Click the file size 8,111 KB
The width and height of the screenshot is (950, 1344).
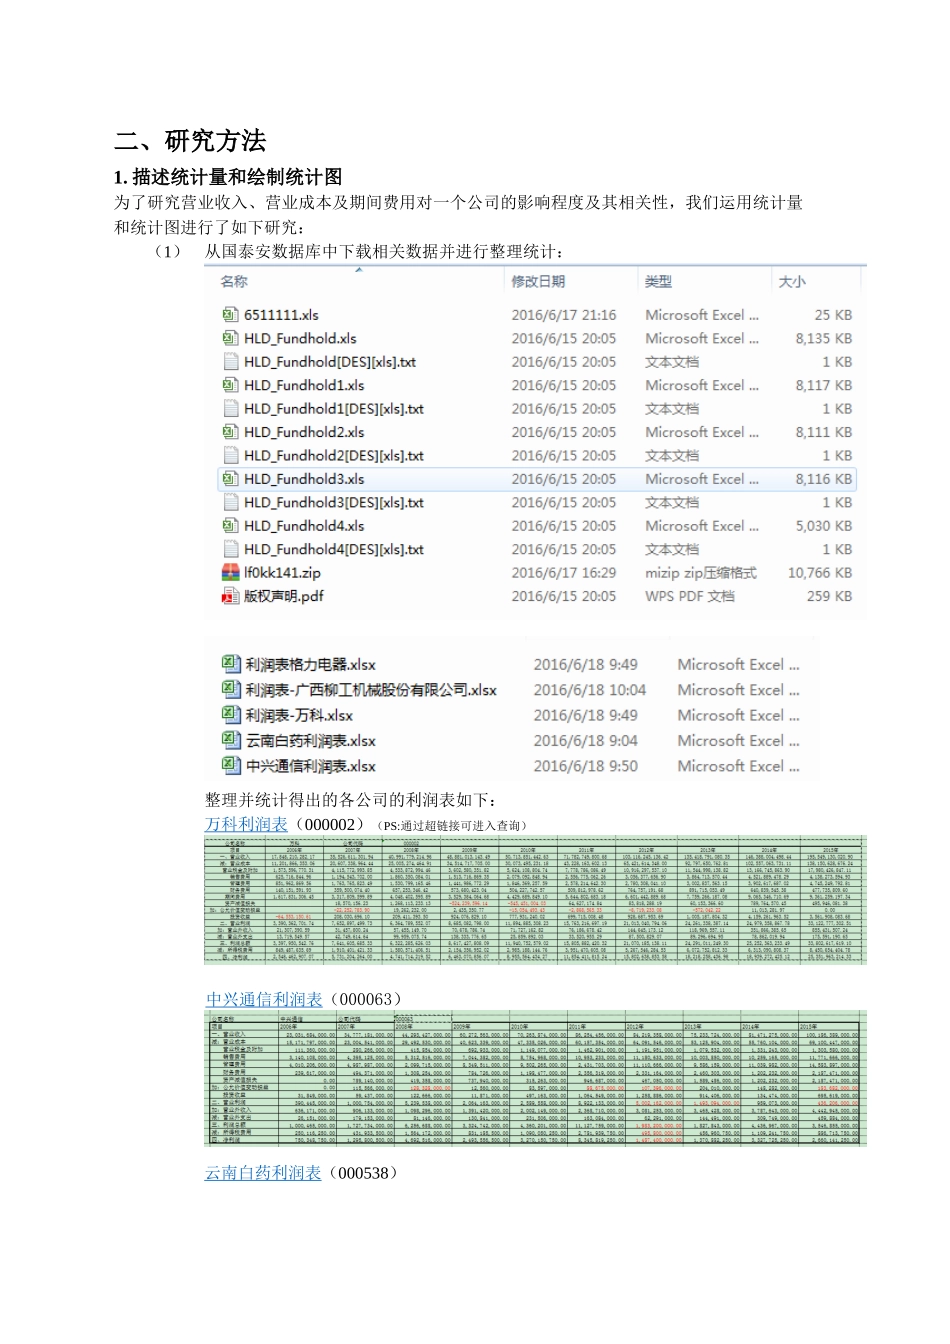(x=824, y=432)
